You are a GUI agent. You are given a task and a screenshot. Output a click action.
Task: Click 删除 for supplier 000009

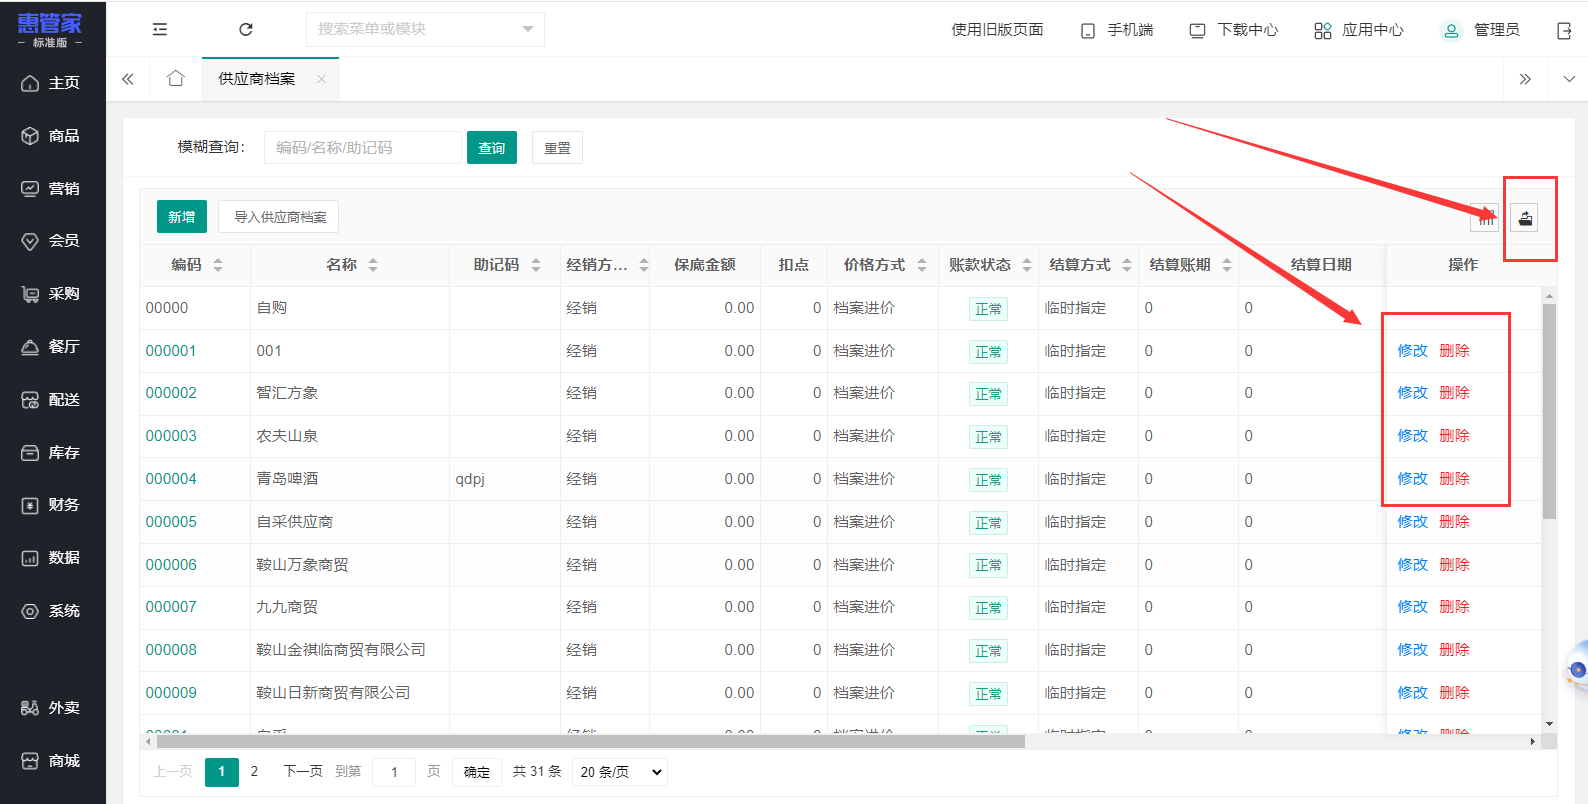[x=1454, y=693]
